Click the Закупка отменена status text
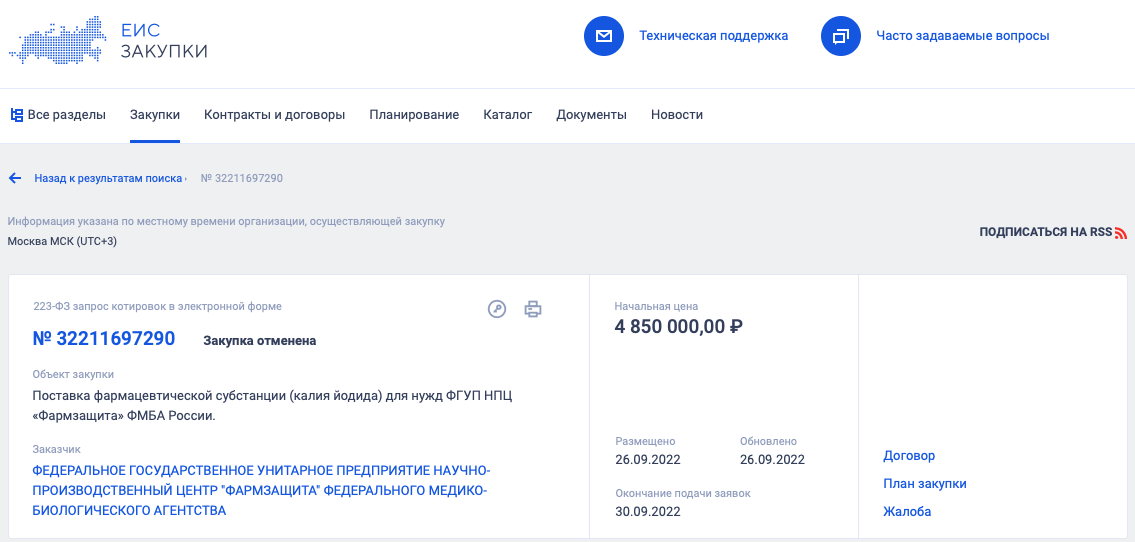This screenshot has width=1135, height=542. click(x=260, y=341)
